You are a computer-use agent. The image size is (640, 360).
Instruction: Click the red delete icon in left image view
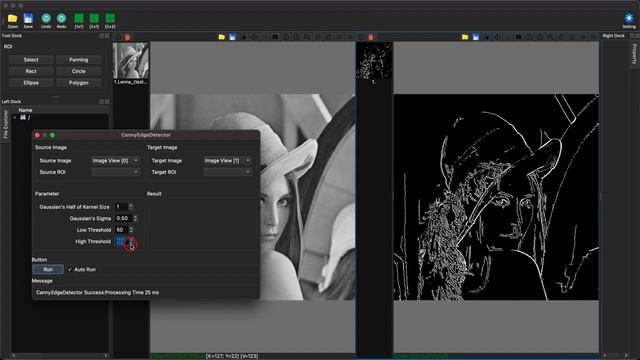click(x=127, y=37)
